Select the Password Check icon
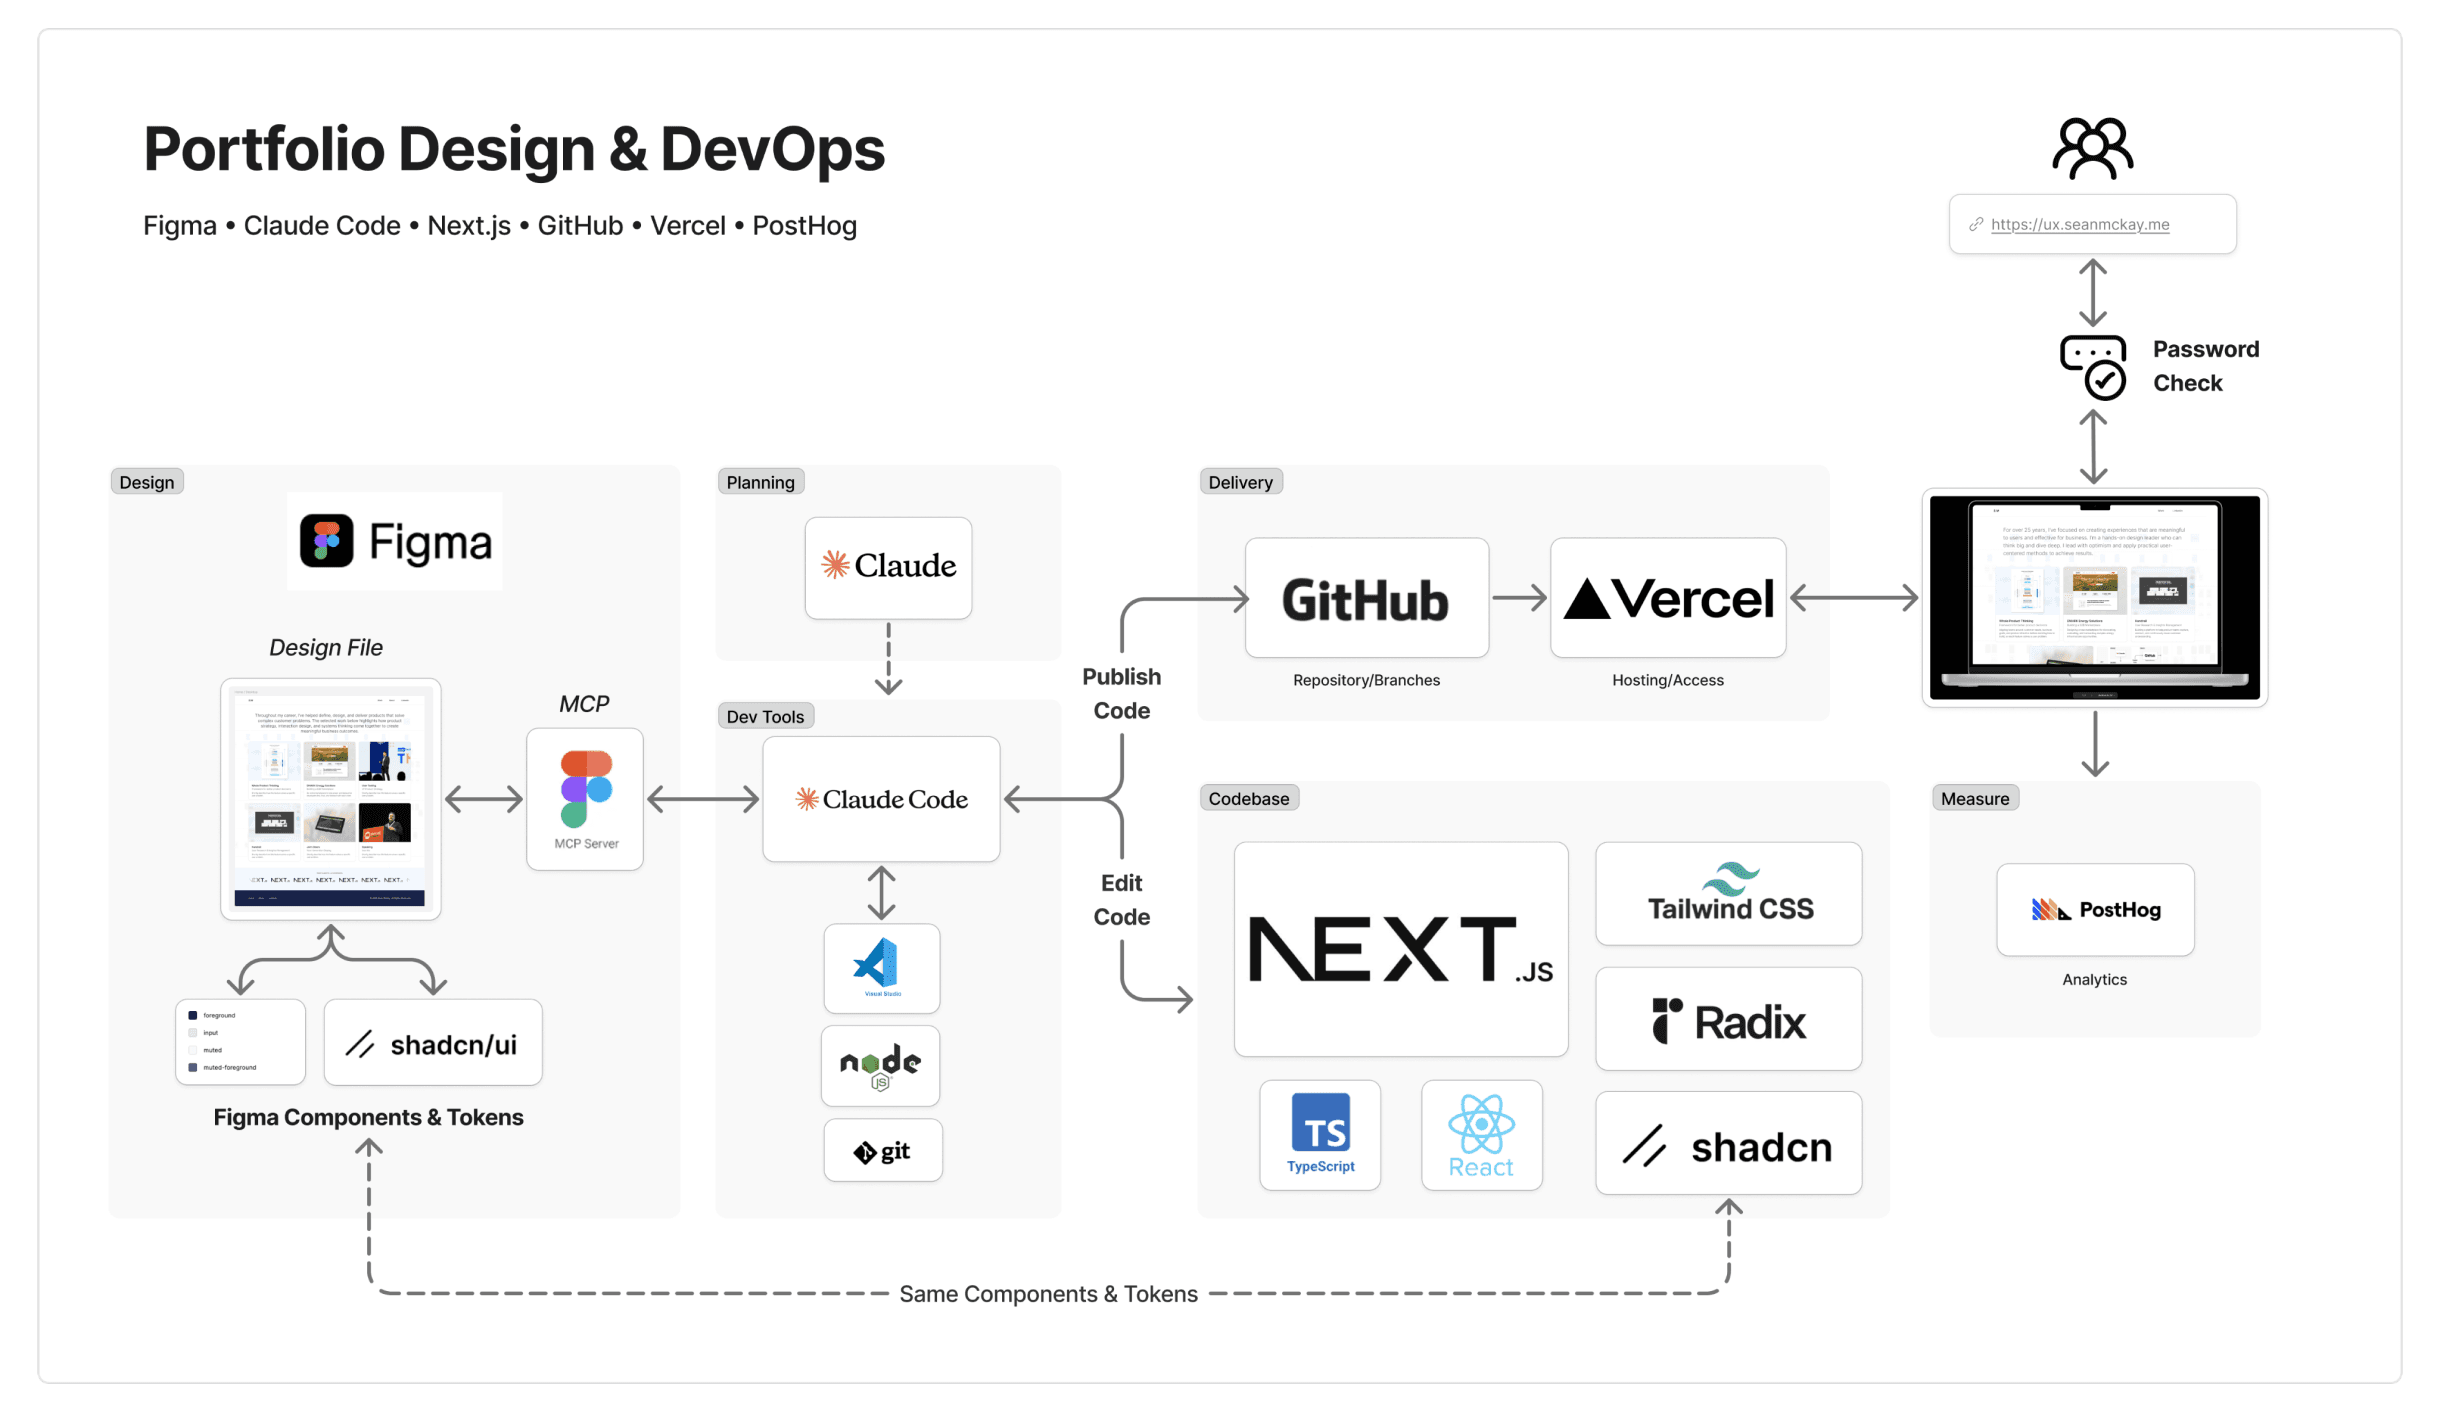 2093,367
